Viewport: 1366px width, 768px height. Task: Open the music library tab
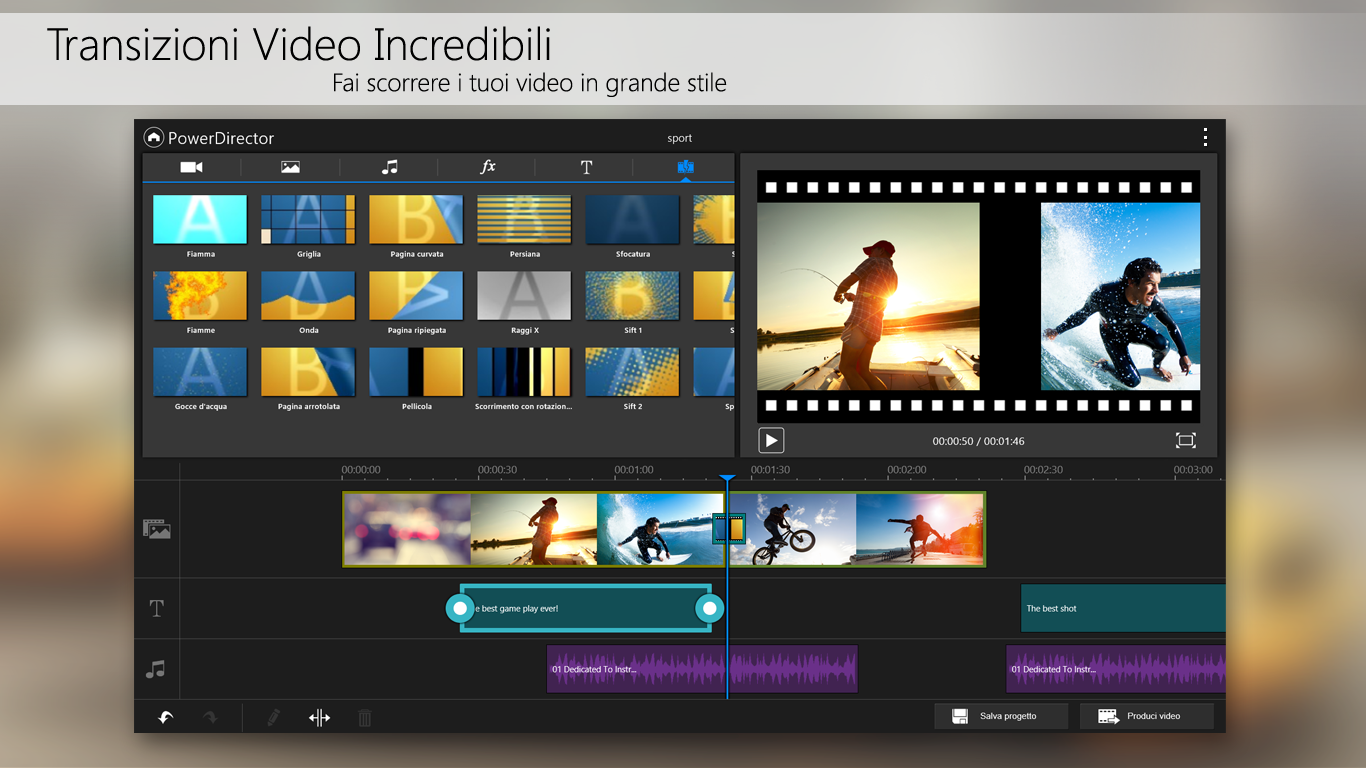pos(389,167)
